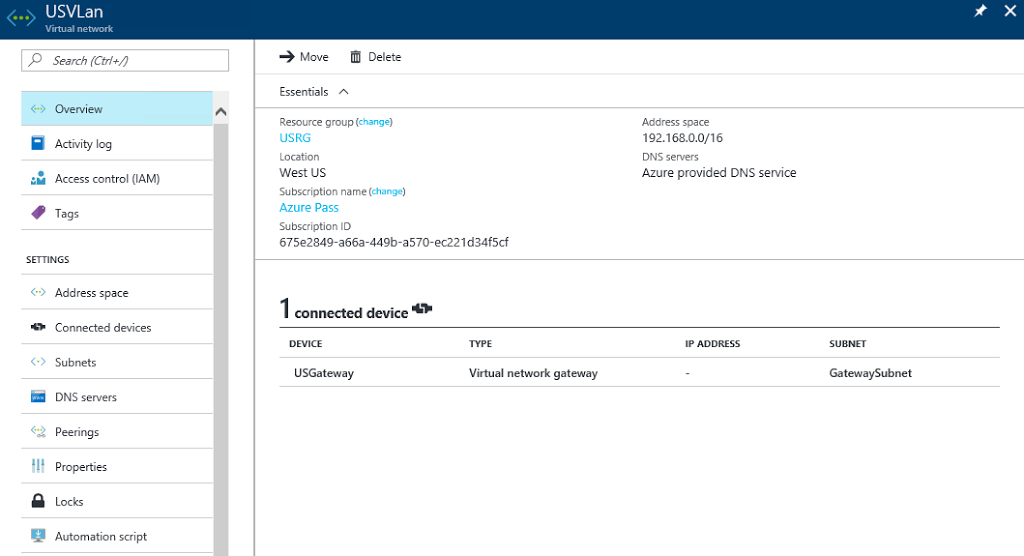
Task: Open the Subnets settings item
Action: pos(117,362)
